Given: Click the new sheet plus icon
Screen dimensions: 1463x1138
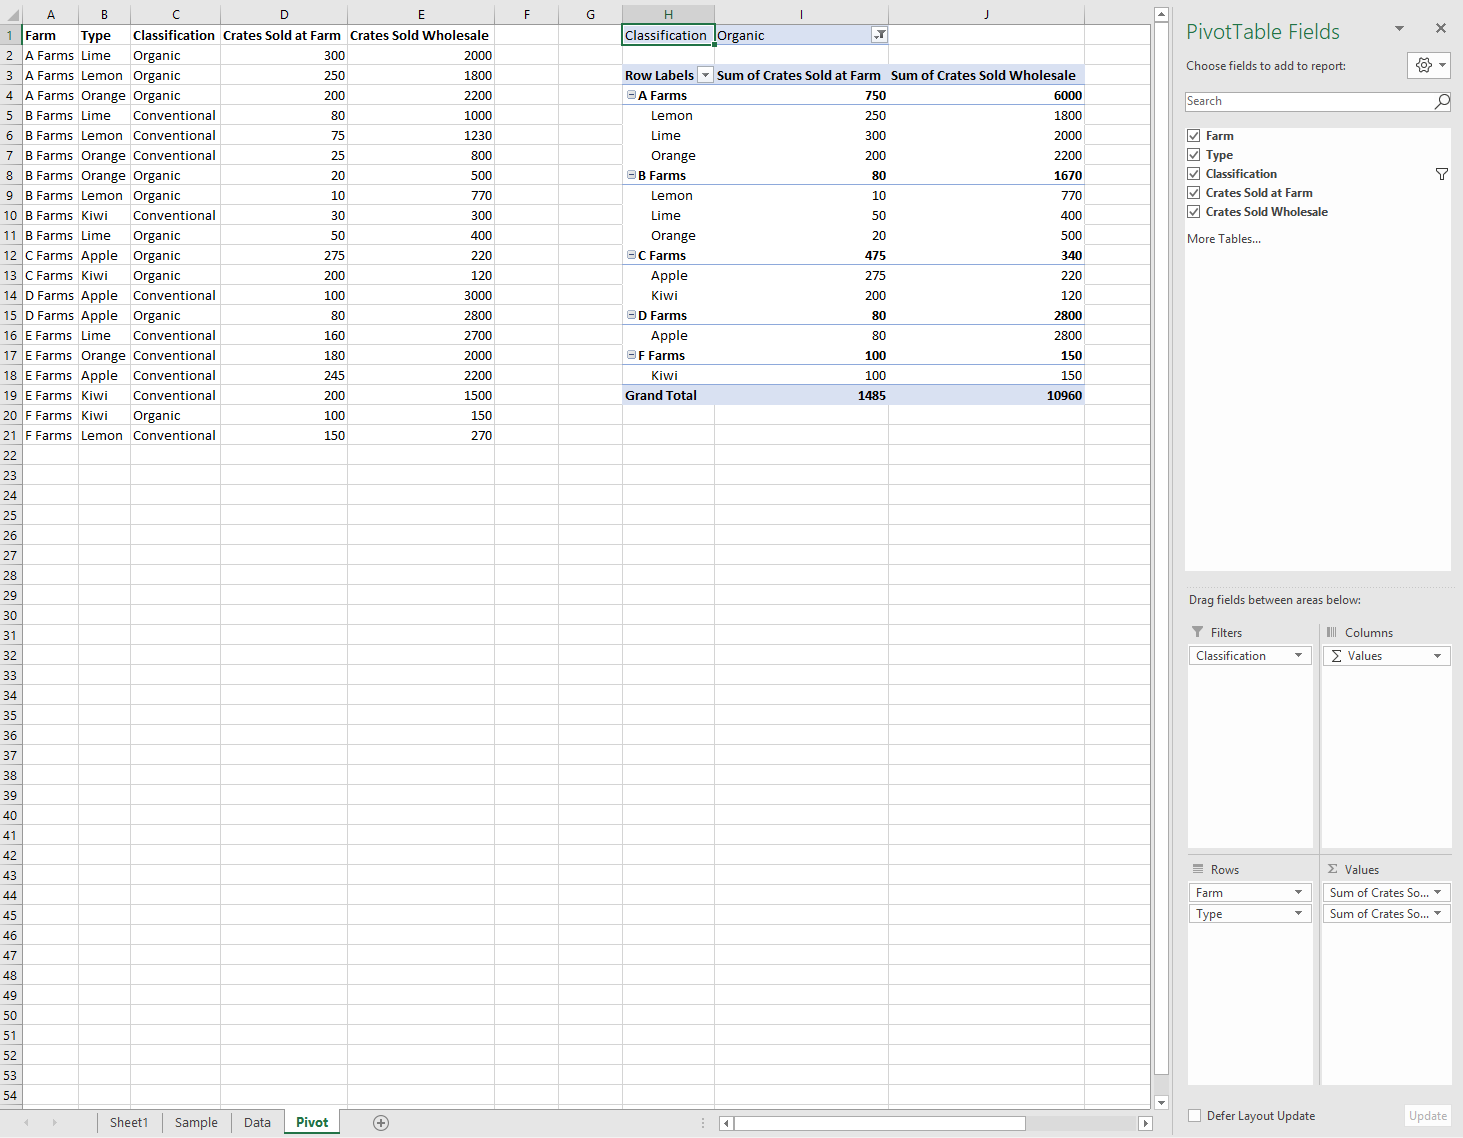Looking at the screenshot, I should [x=380, y=1122].
